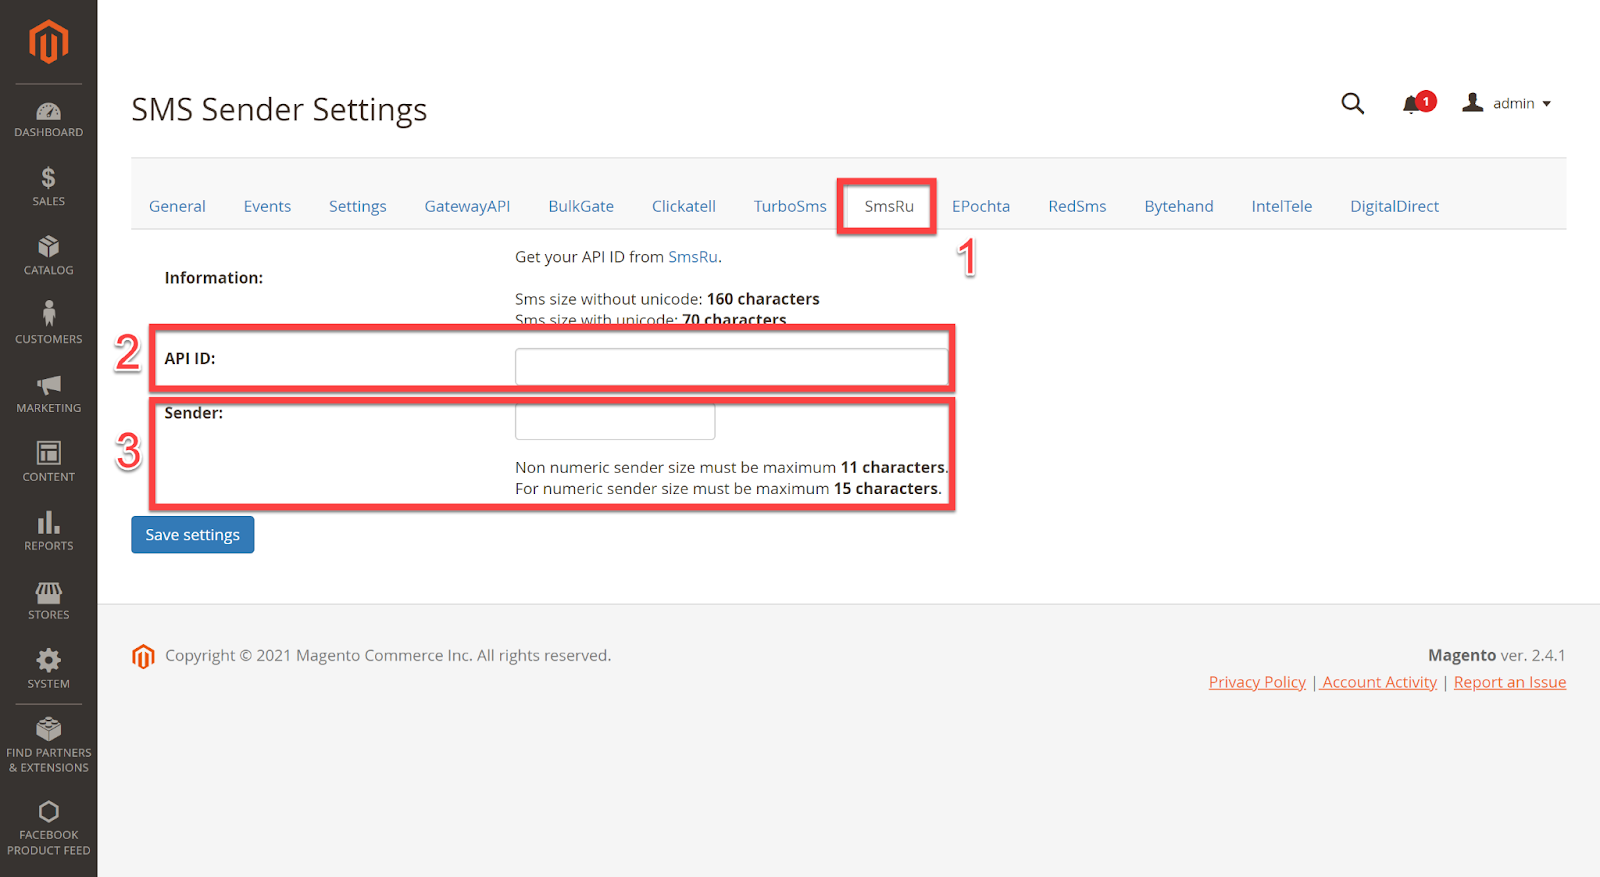Click the SMS Sender Settings page title

pyautogui.click(x=279, y=109)
